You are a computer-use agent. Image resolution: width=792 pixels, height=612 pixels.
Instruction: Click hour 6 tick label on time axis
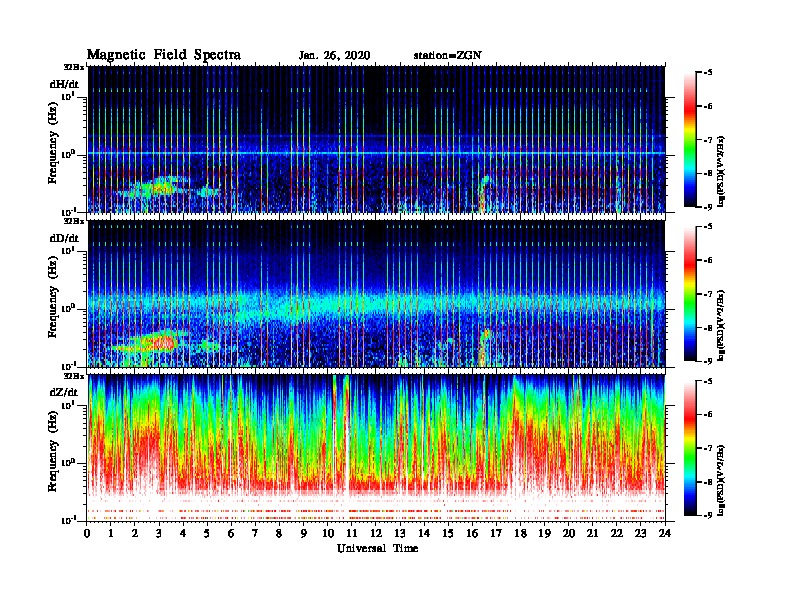231,534
